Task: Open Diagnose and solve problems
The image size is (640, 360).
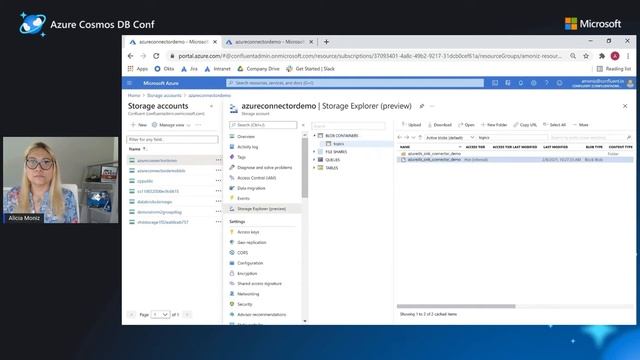Action: pos(264,167)
